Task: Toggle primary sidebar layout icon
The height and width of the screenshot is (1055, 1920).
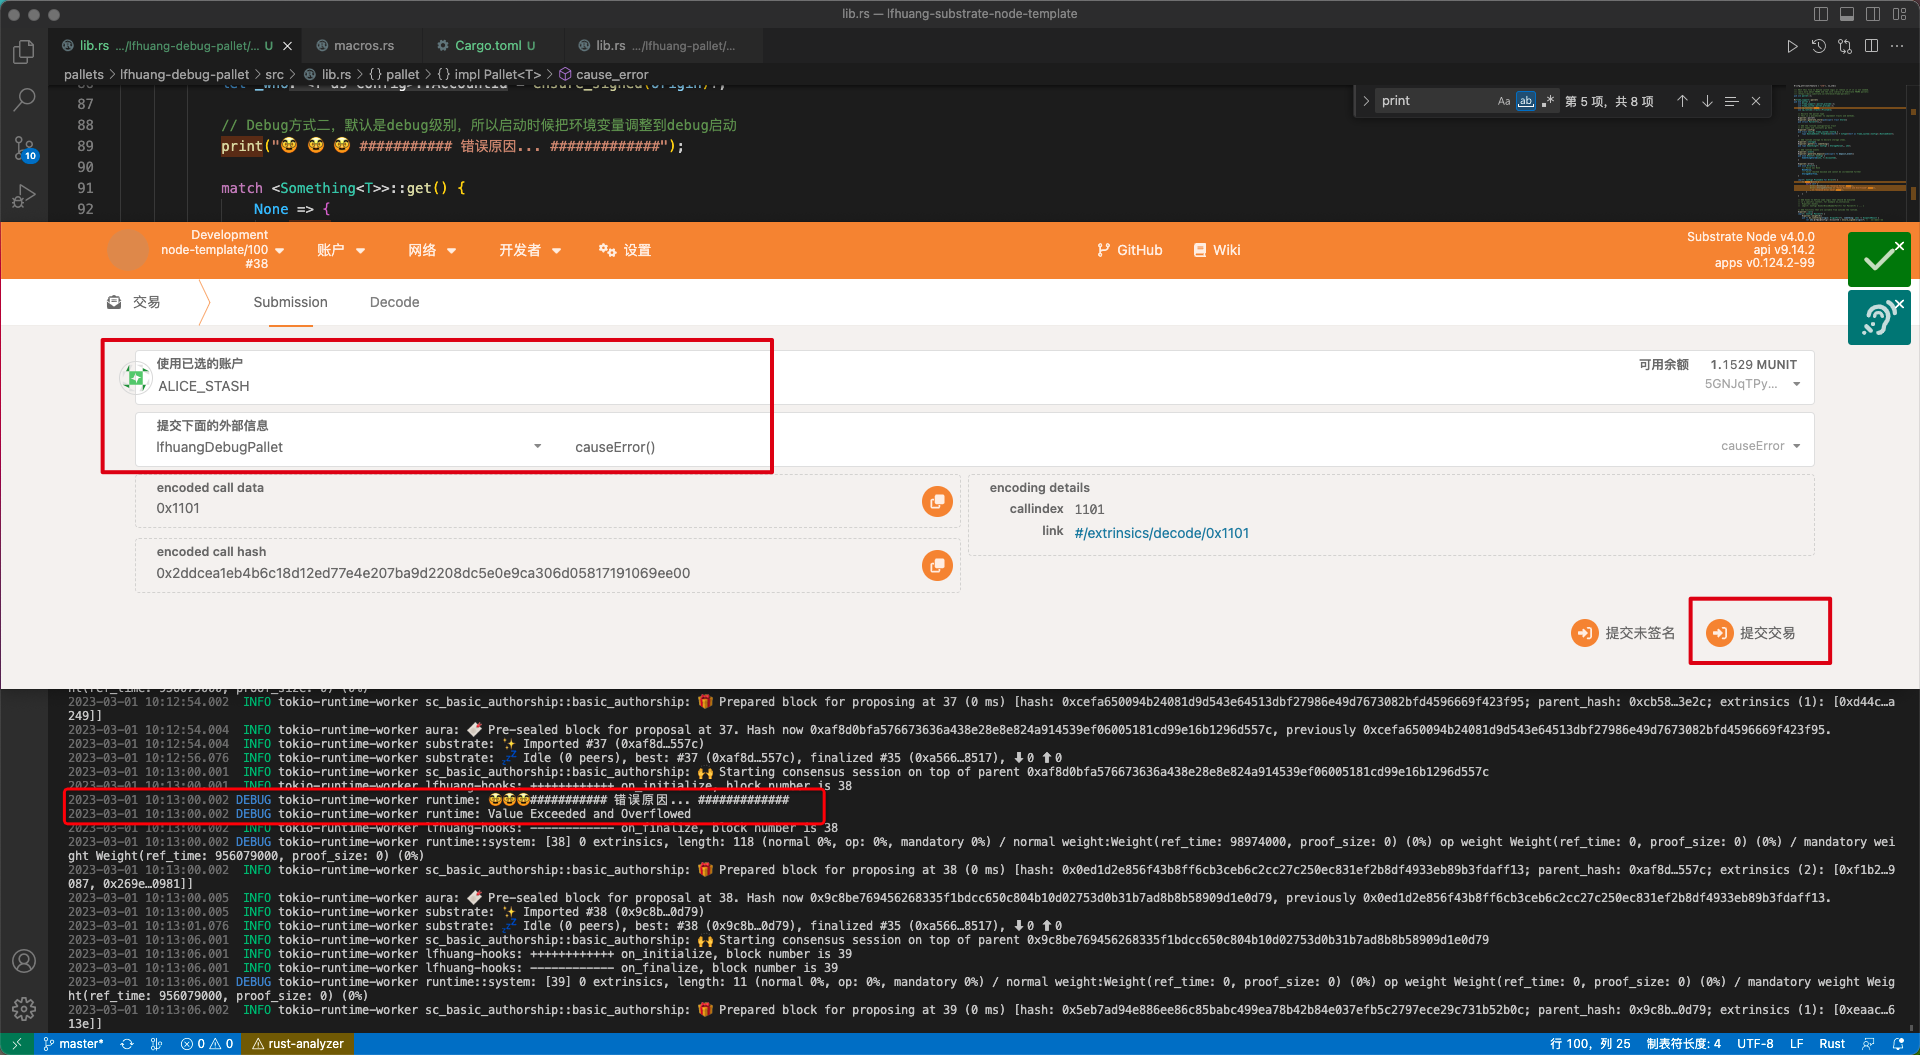Action: [1821, 14]
